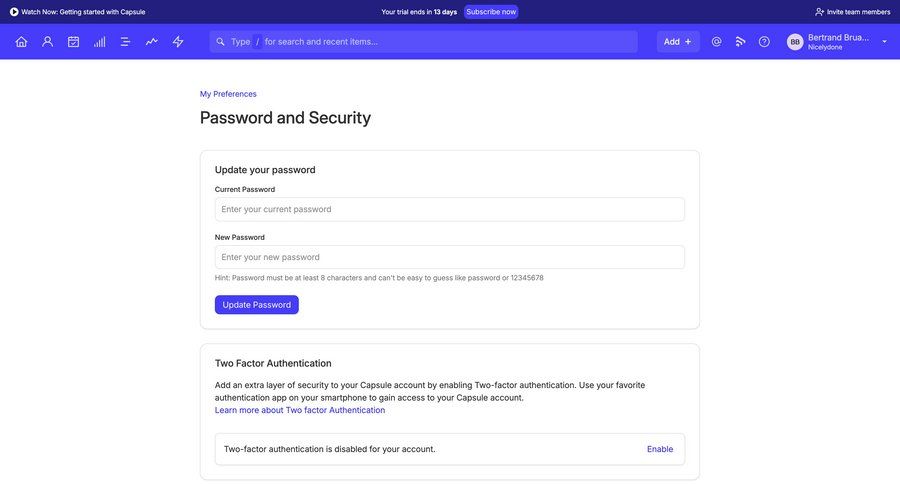Enable two-factor authentication
Image resolution: width=900 pixels, height=484 pixels.
coord(659,449)
